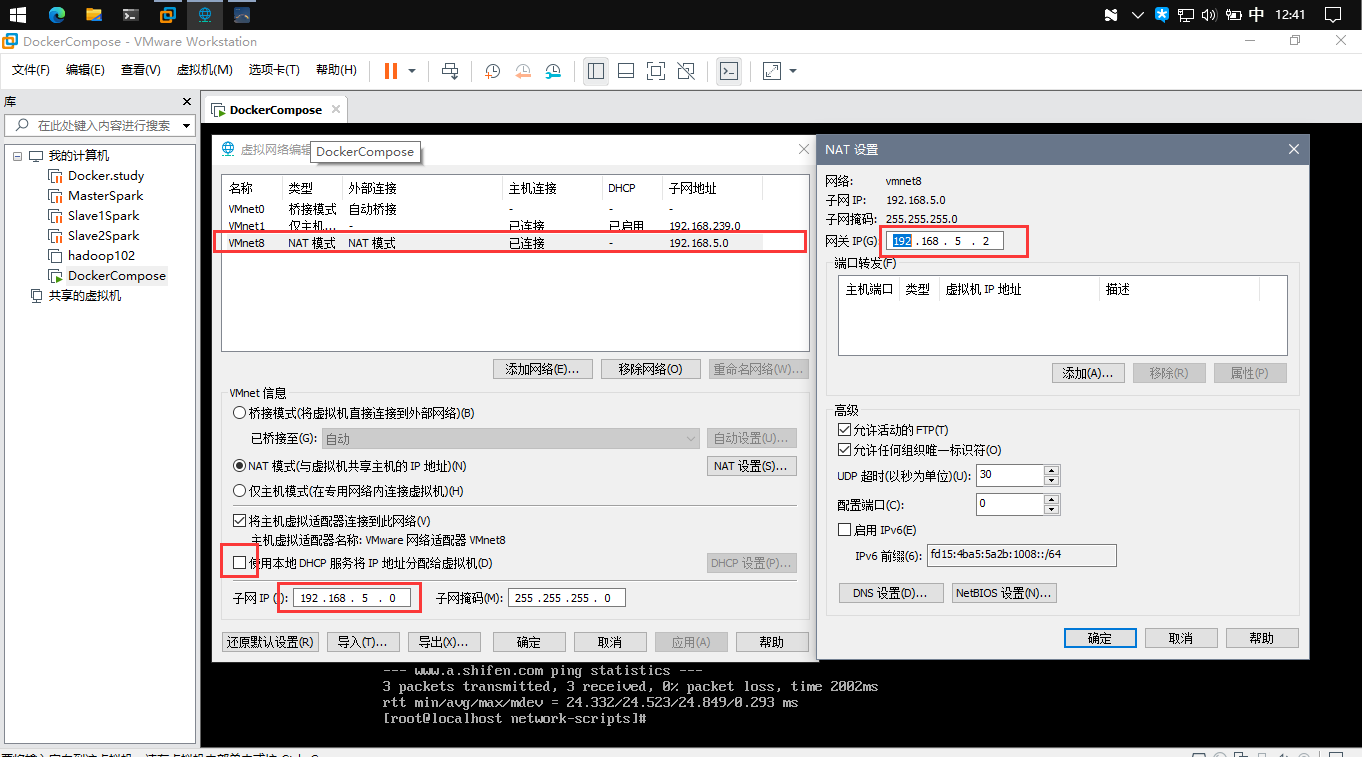This screenshot has width=1362, height=757.
Task: Open the power options dropdown beside pause
Action: click(x=413, y=71)
